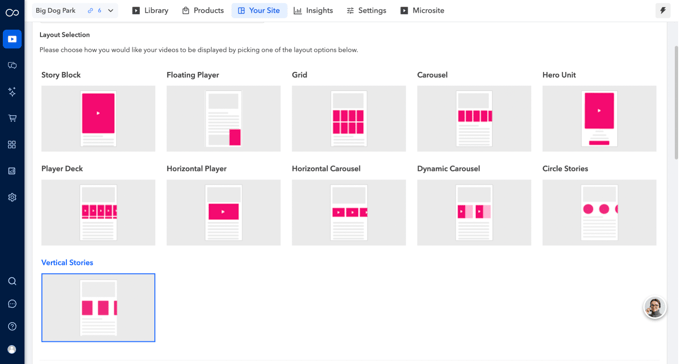This screenshot has width=688, height=364.
Task: Click the infinity logo in the sidebar
Action: (12, 13)
